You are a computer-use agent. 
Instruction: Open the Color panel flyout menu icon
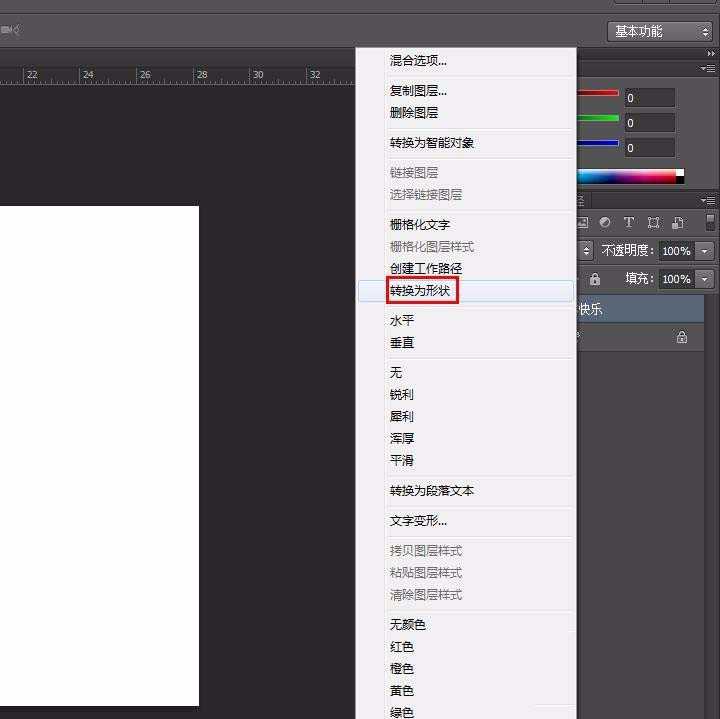(708, 67)
